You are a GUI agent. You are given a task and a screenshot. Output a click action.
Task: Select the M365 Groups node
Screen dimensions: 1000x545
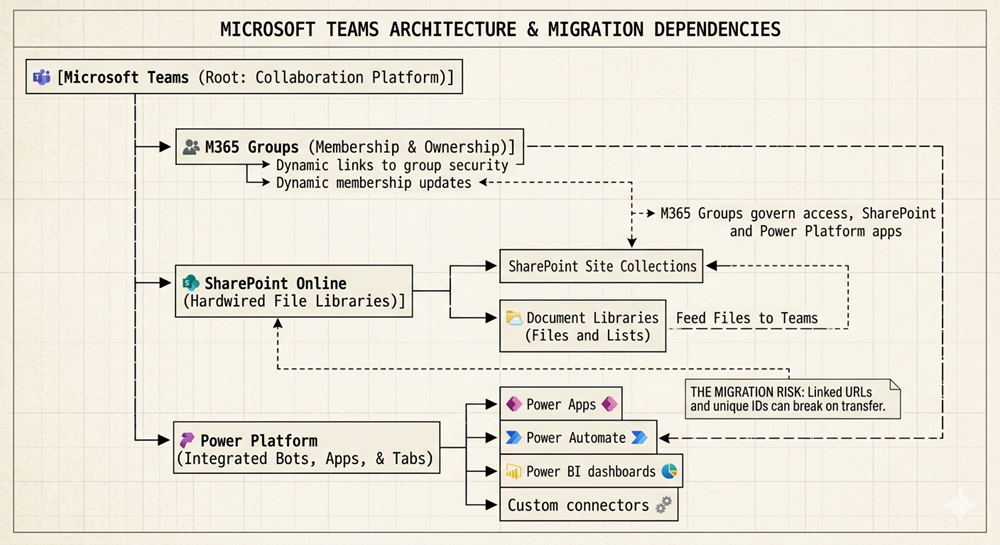(x=349, y=147)
